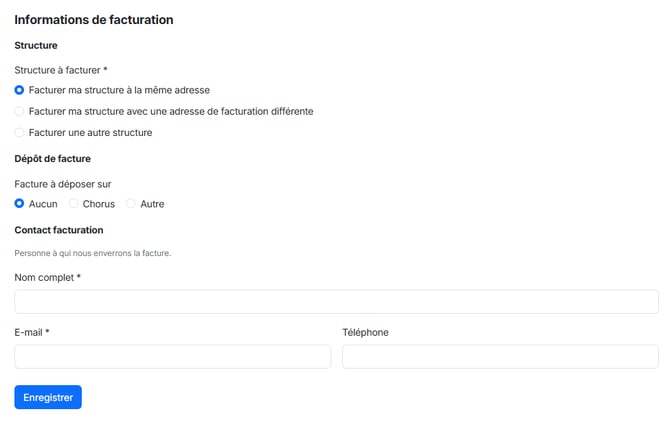Click the bold 'Structure' section heading
This screenshot has height=427, width=670.
[x=36, y=45]
